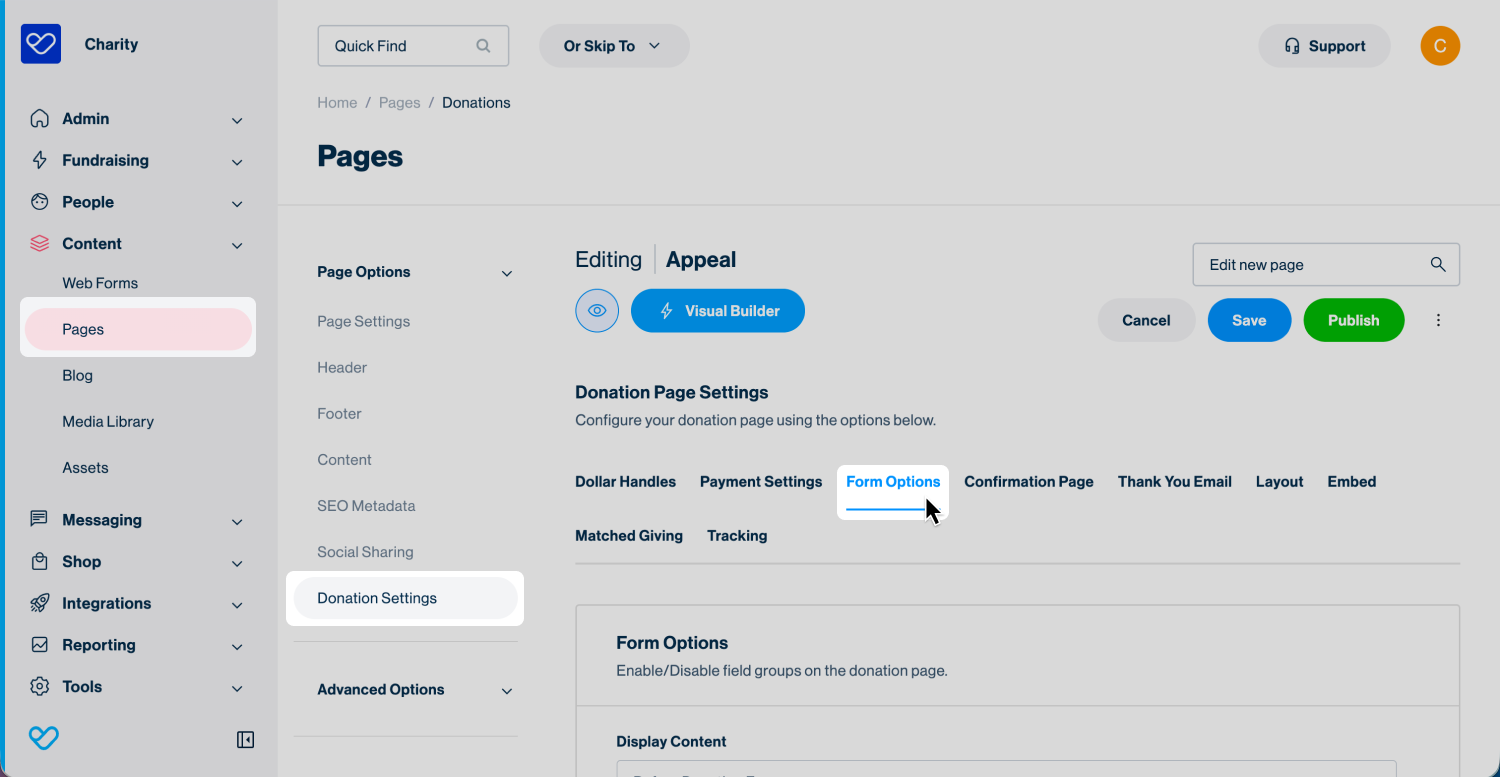
Task: Expand the Advanced Options section
Action: tap(507, 690)
